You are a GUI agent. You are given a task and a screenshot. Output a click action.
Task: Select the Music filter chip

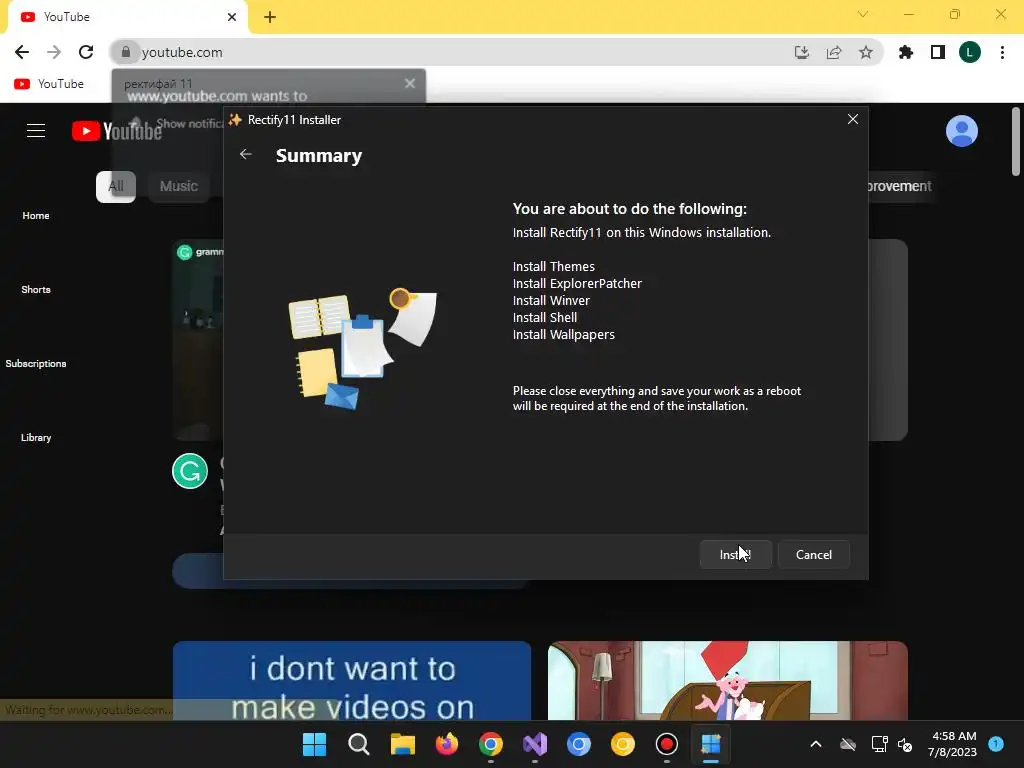click(x=179, y=187)
